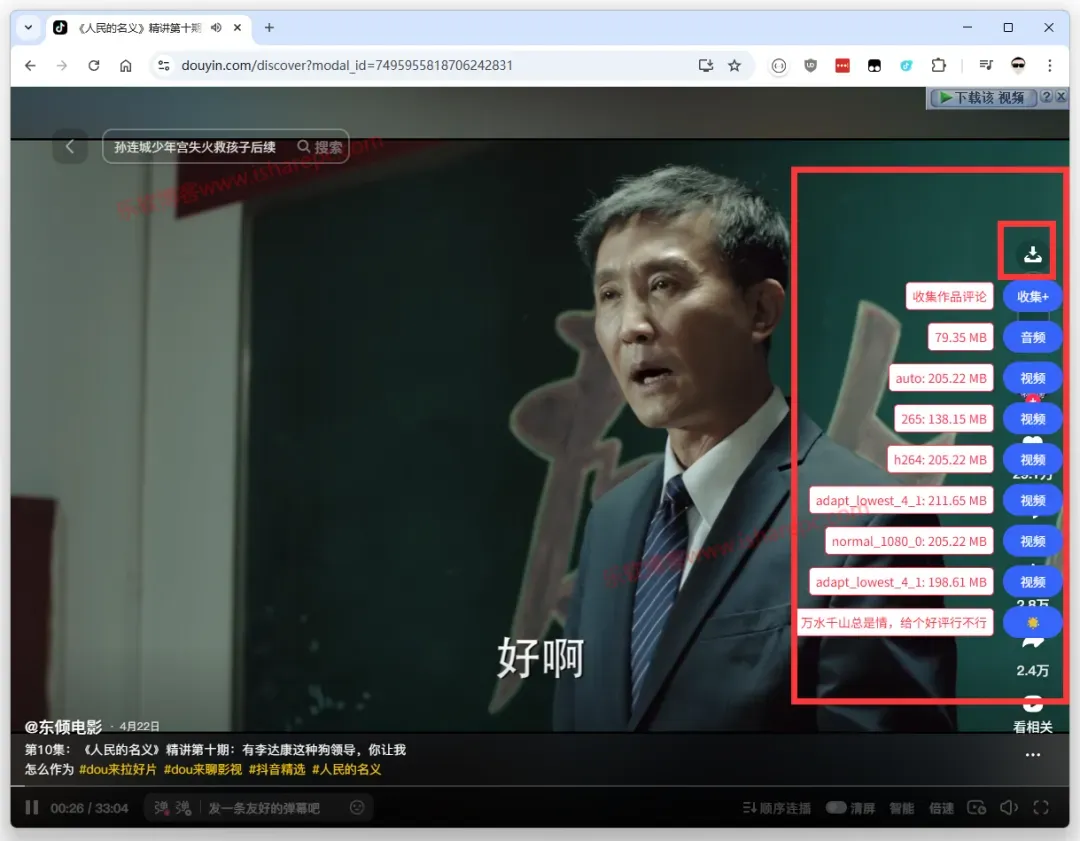
Task: Open the @东倾电影 author profile
Action: [x=63, y=727]
